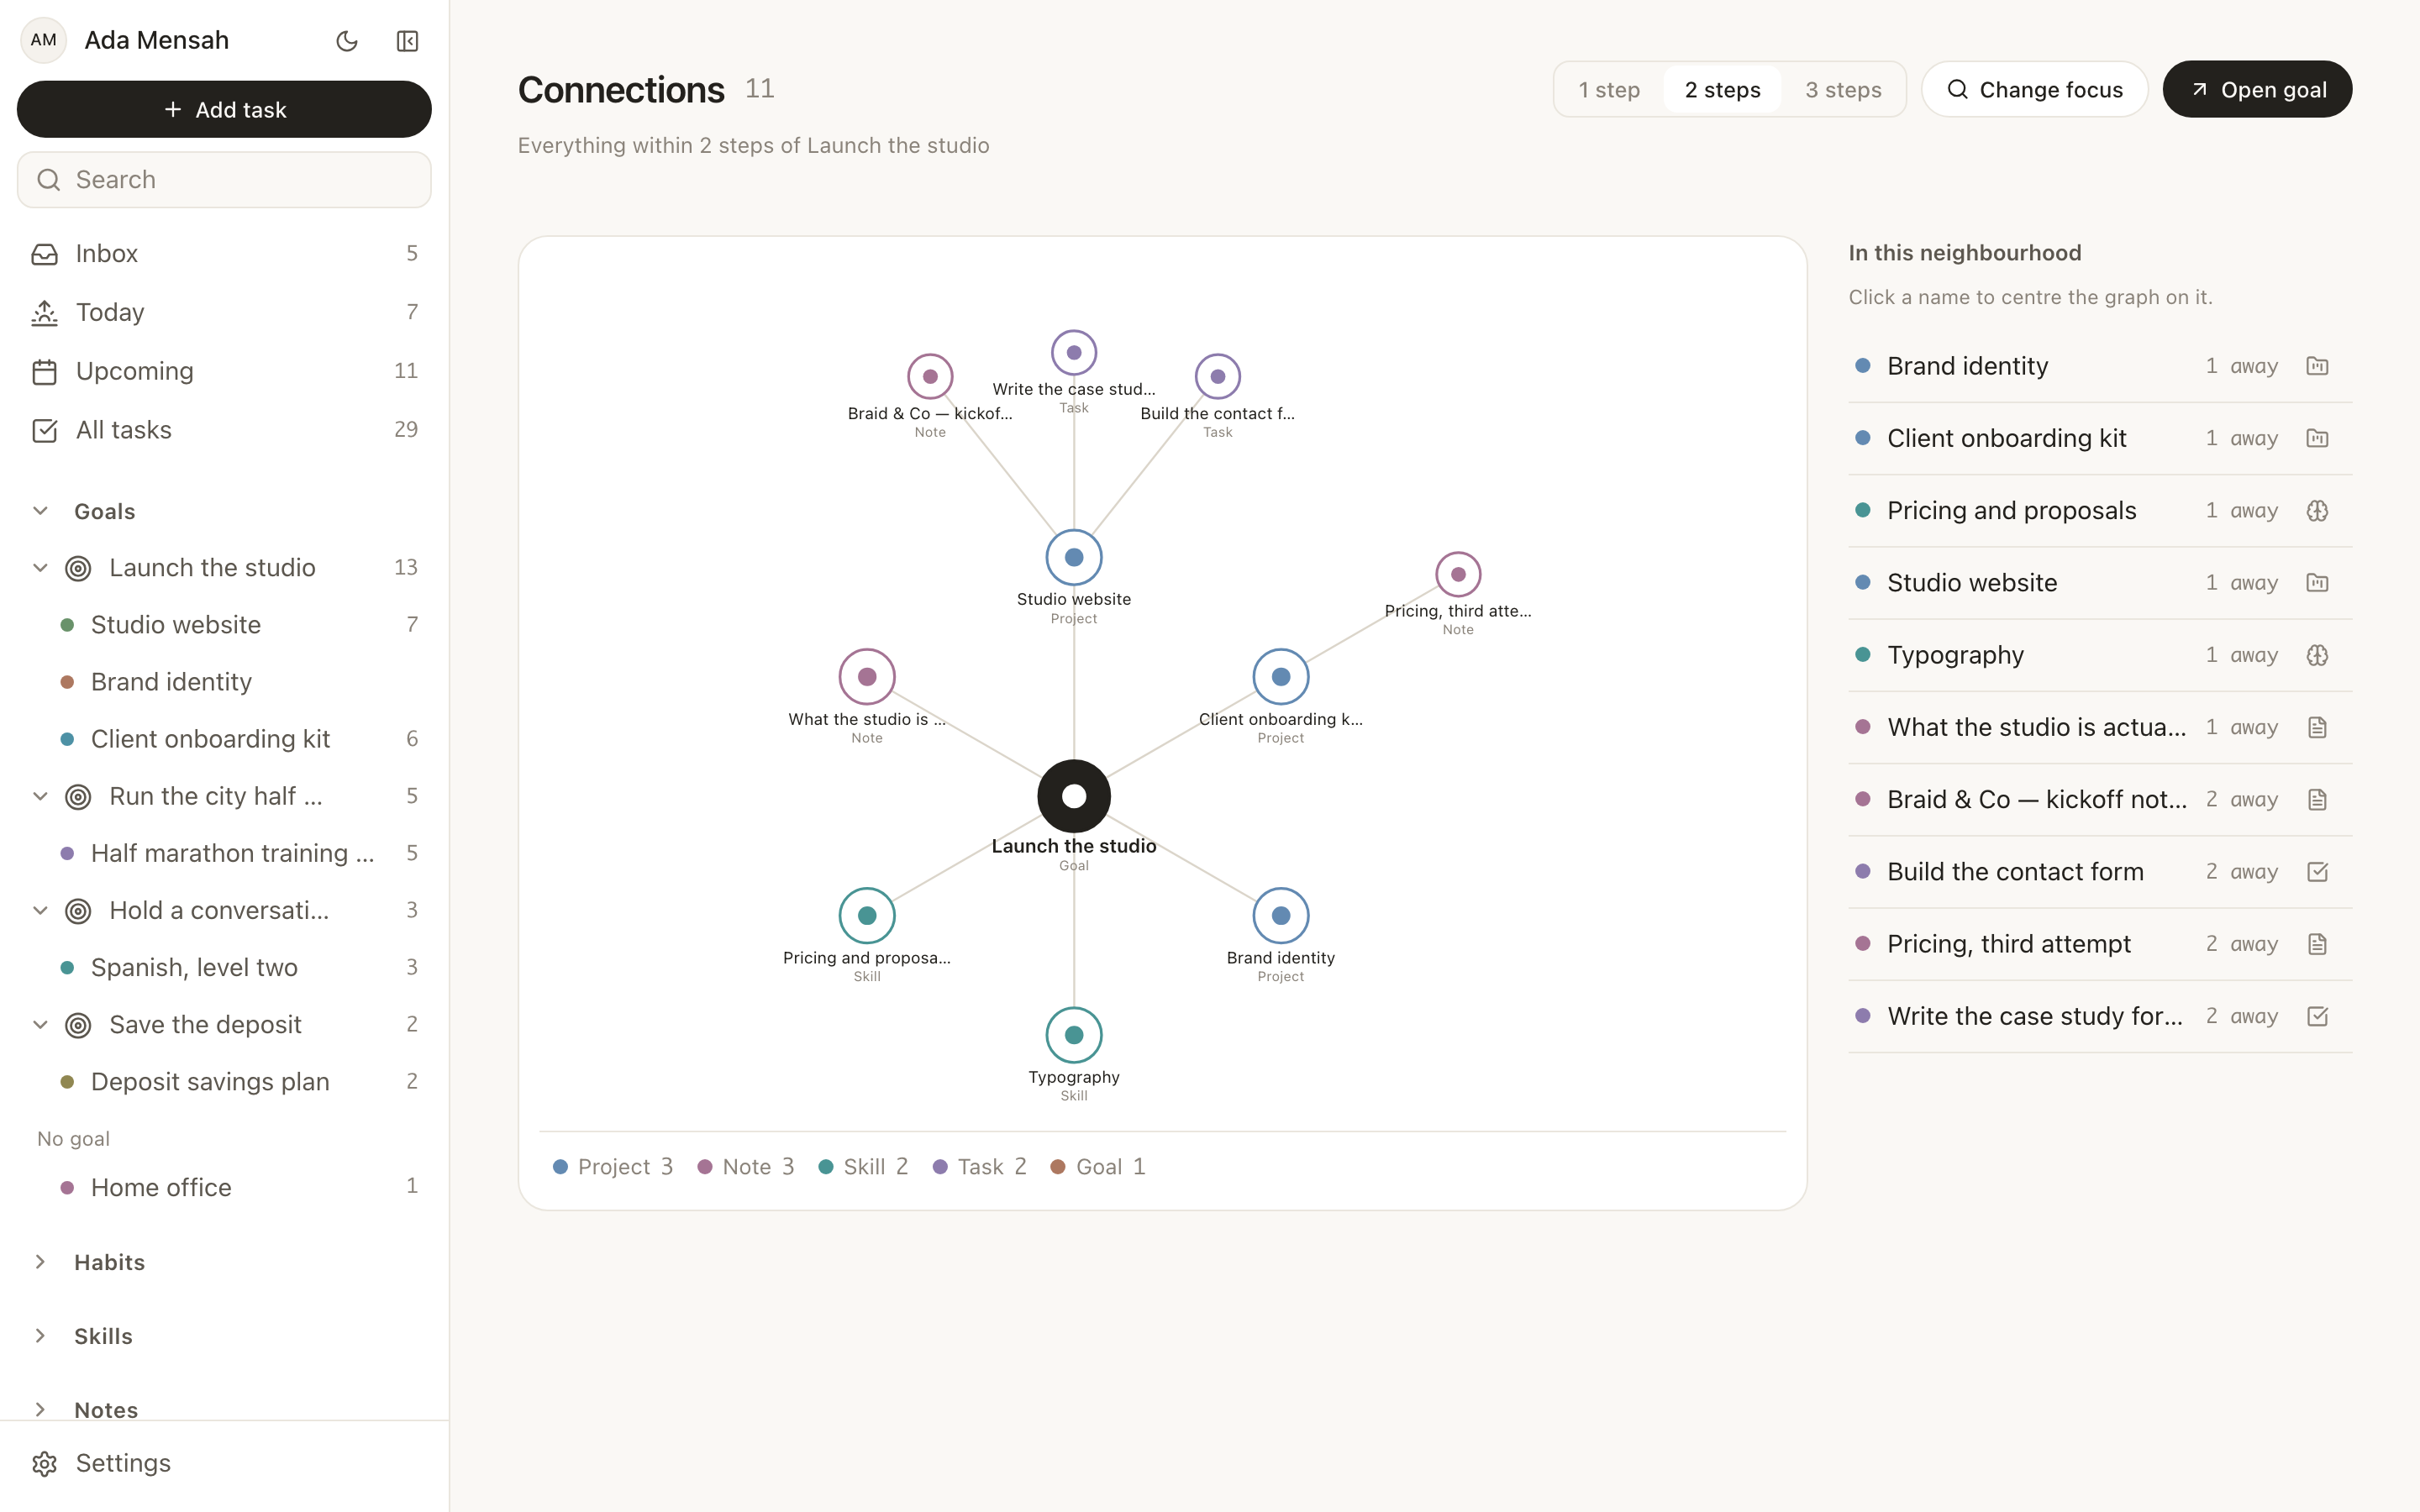Switch to 1 step view
The height and width of the screenshot is (1512, 2420).
point(1609,90)
